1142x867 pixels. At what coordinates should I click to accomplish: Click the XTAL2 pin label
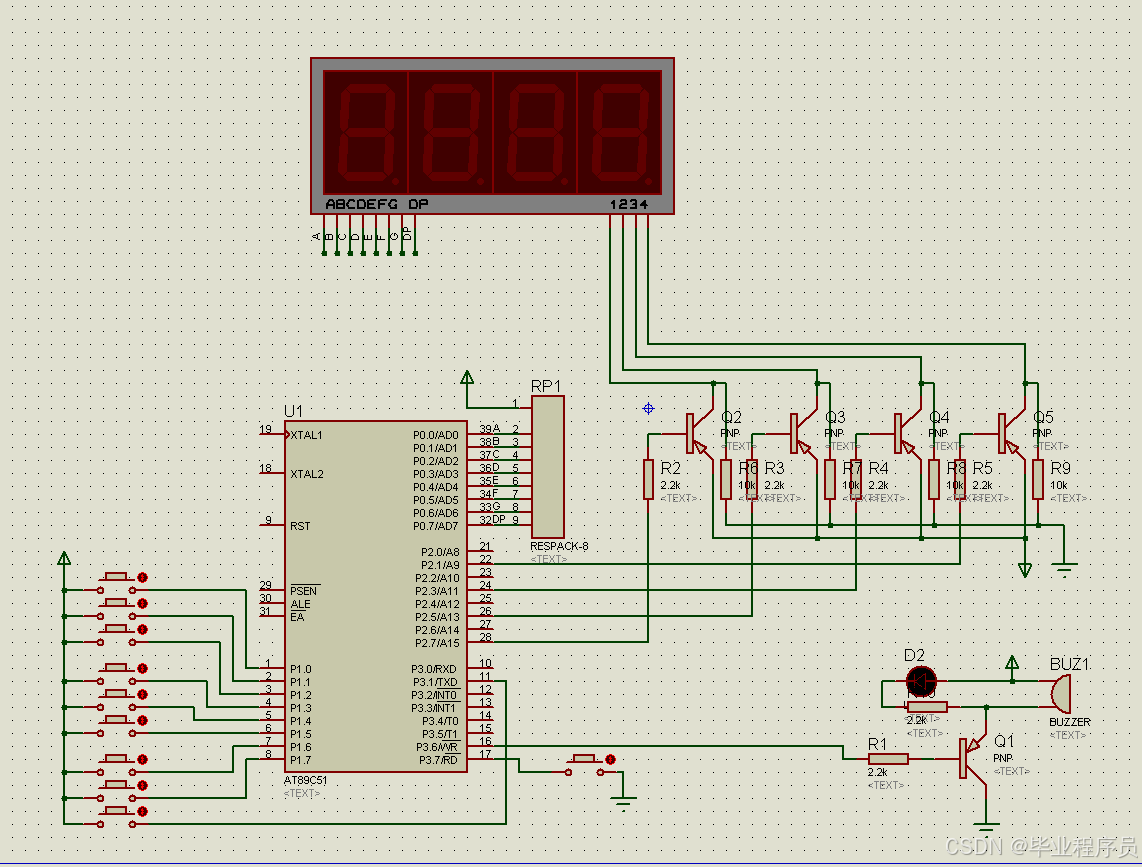click(x=307, y=474)
